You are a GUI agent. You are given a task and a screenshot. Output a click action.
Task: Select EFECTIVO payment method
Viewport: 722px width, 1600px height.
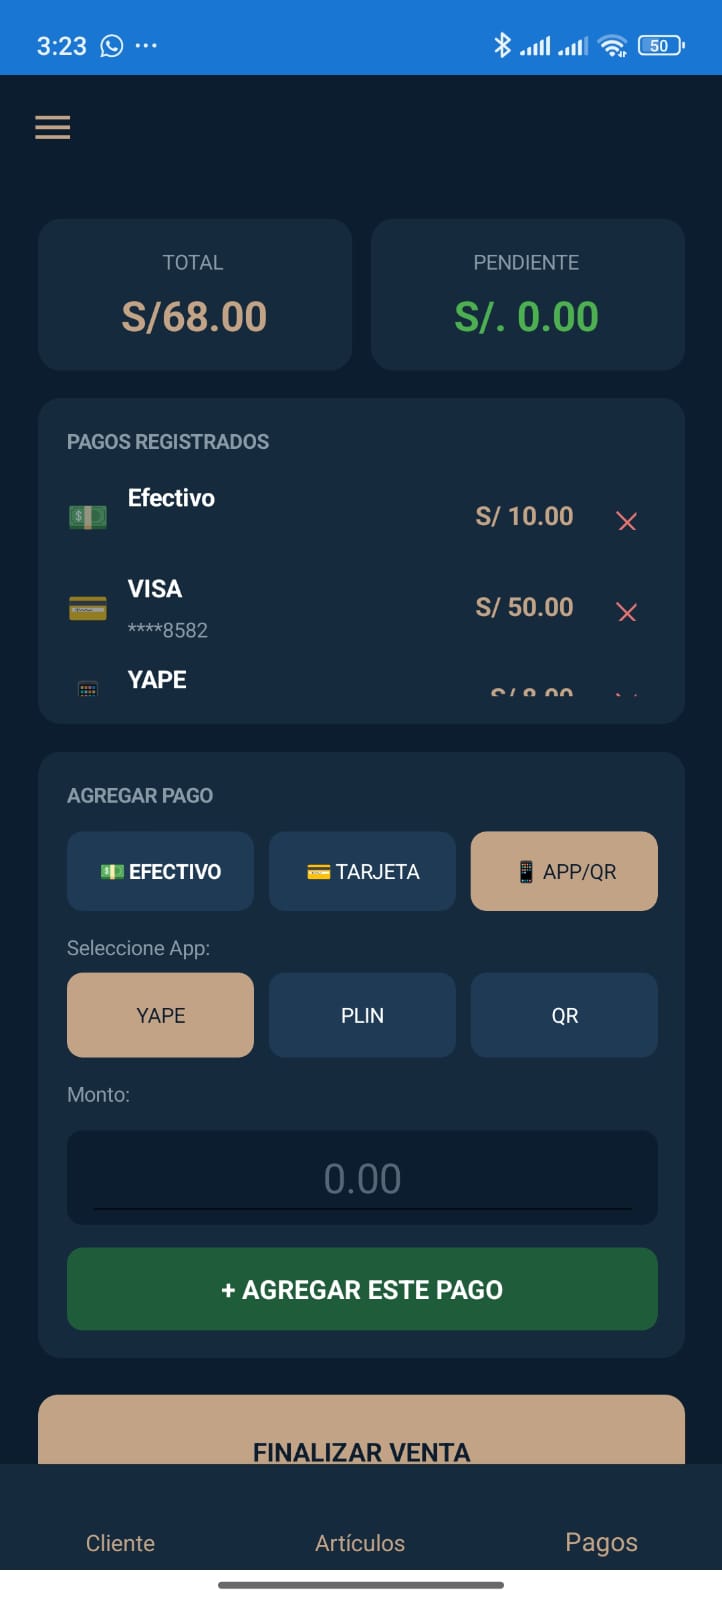pos(160,871)
